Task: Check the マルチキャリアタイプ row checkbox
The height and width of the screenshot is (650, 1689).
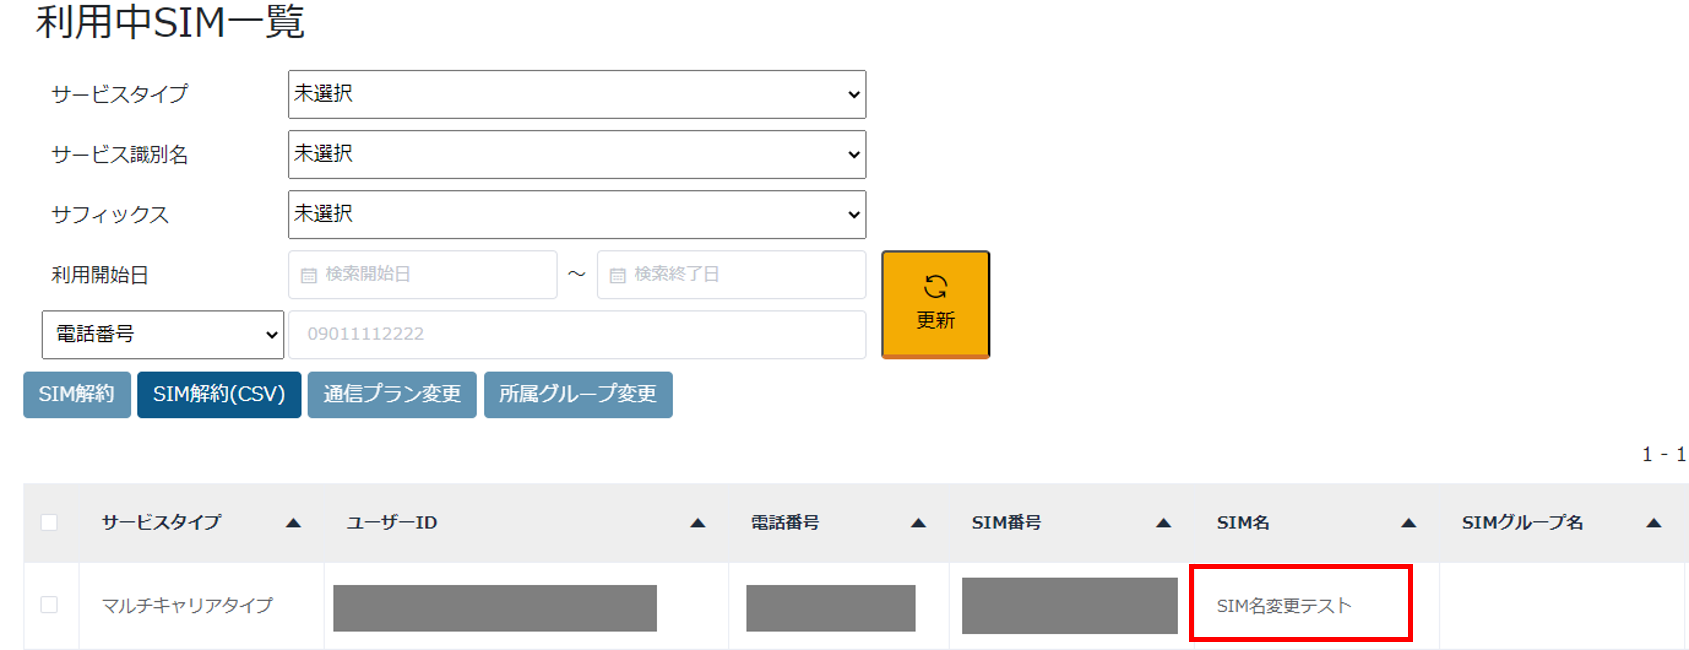Action: [x=49, y=605]
